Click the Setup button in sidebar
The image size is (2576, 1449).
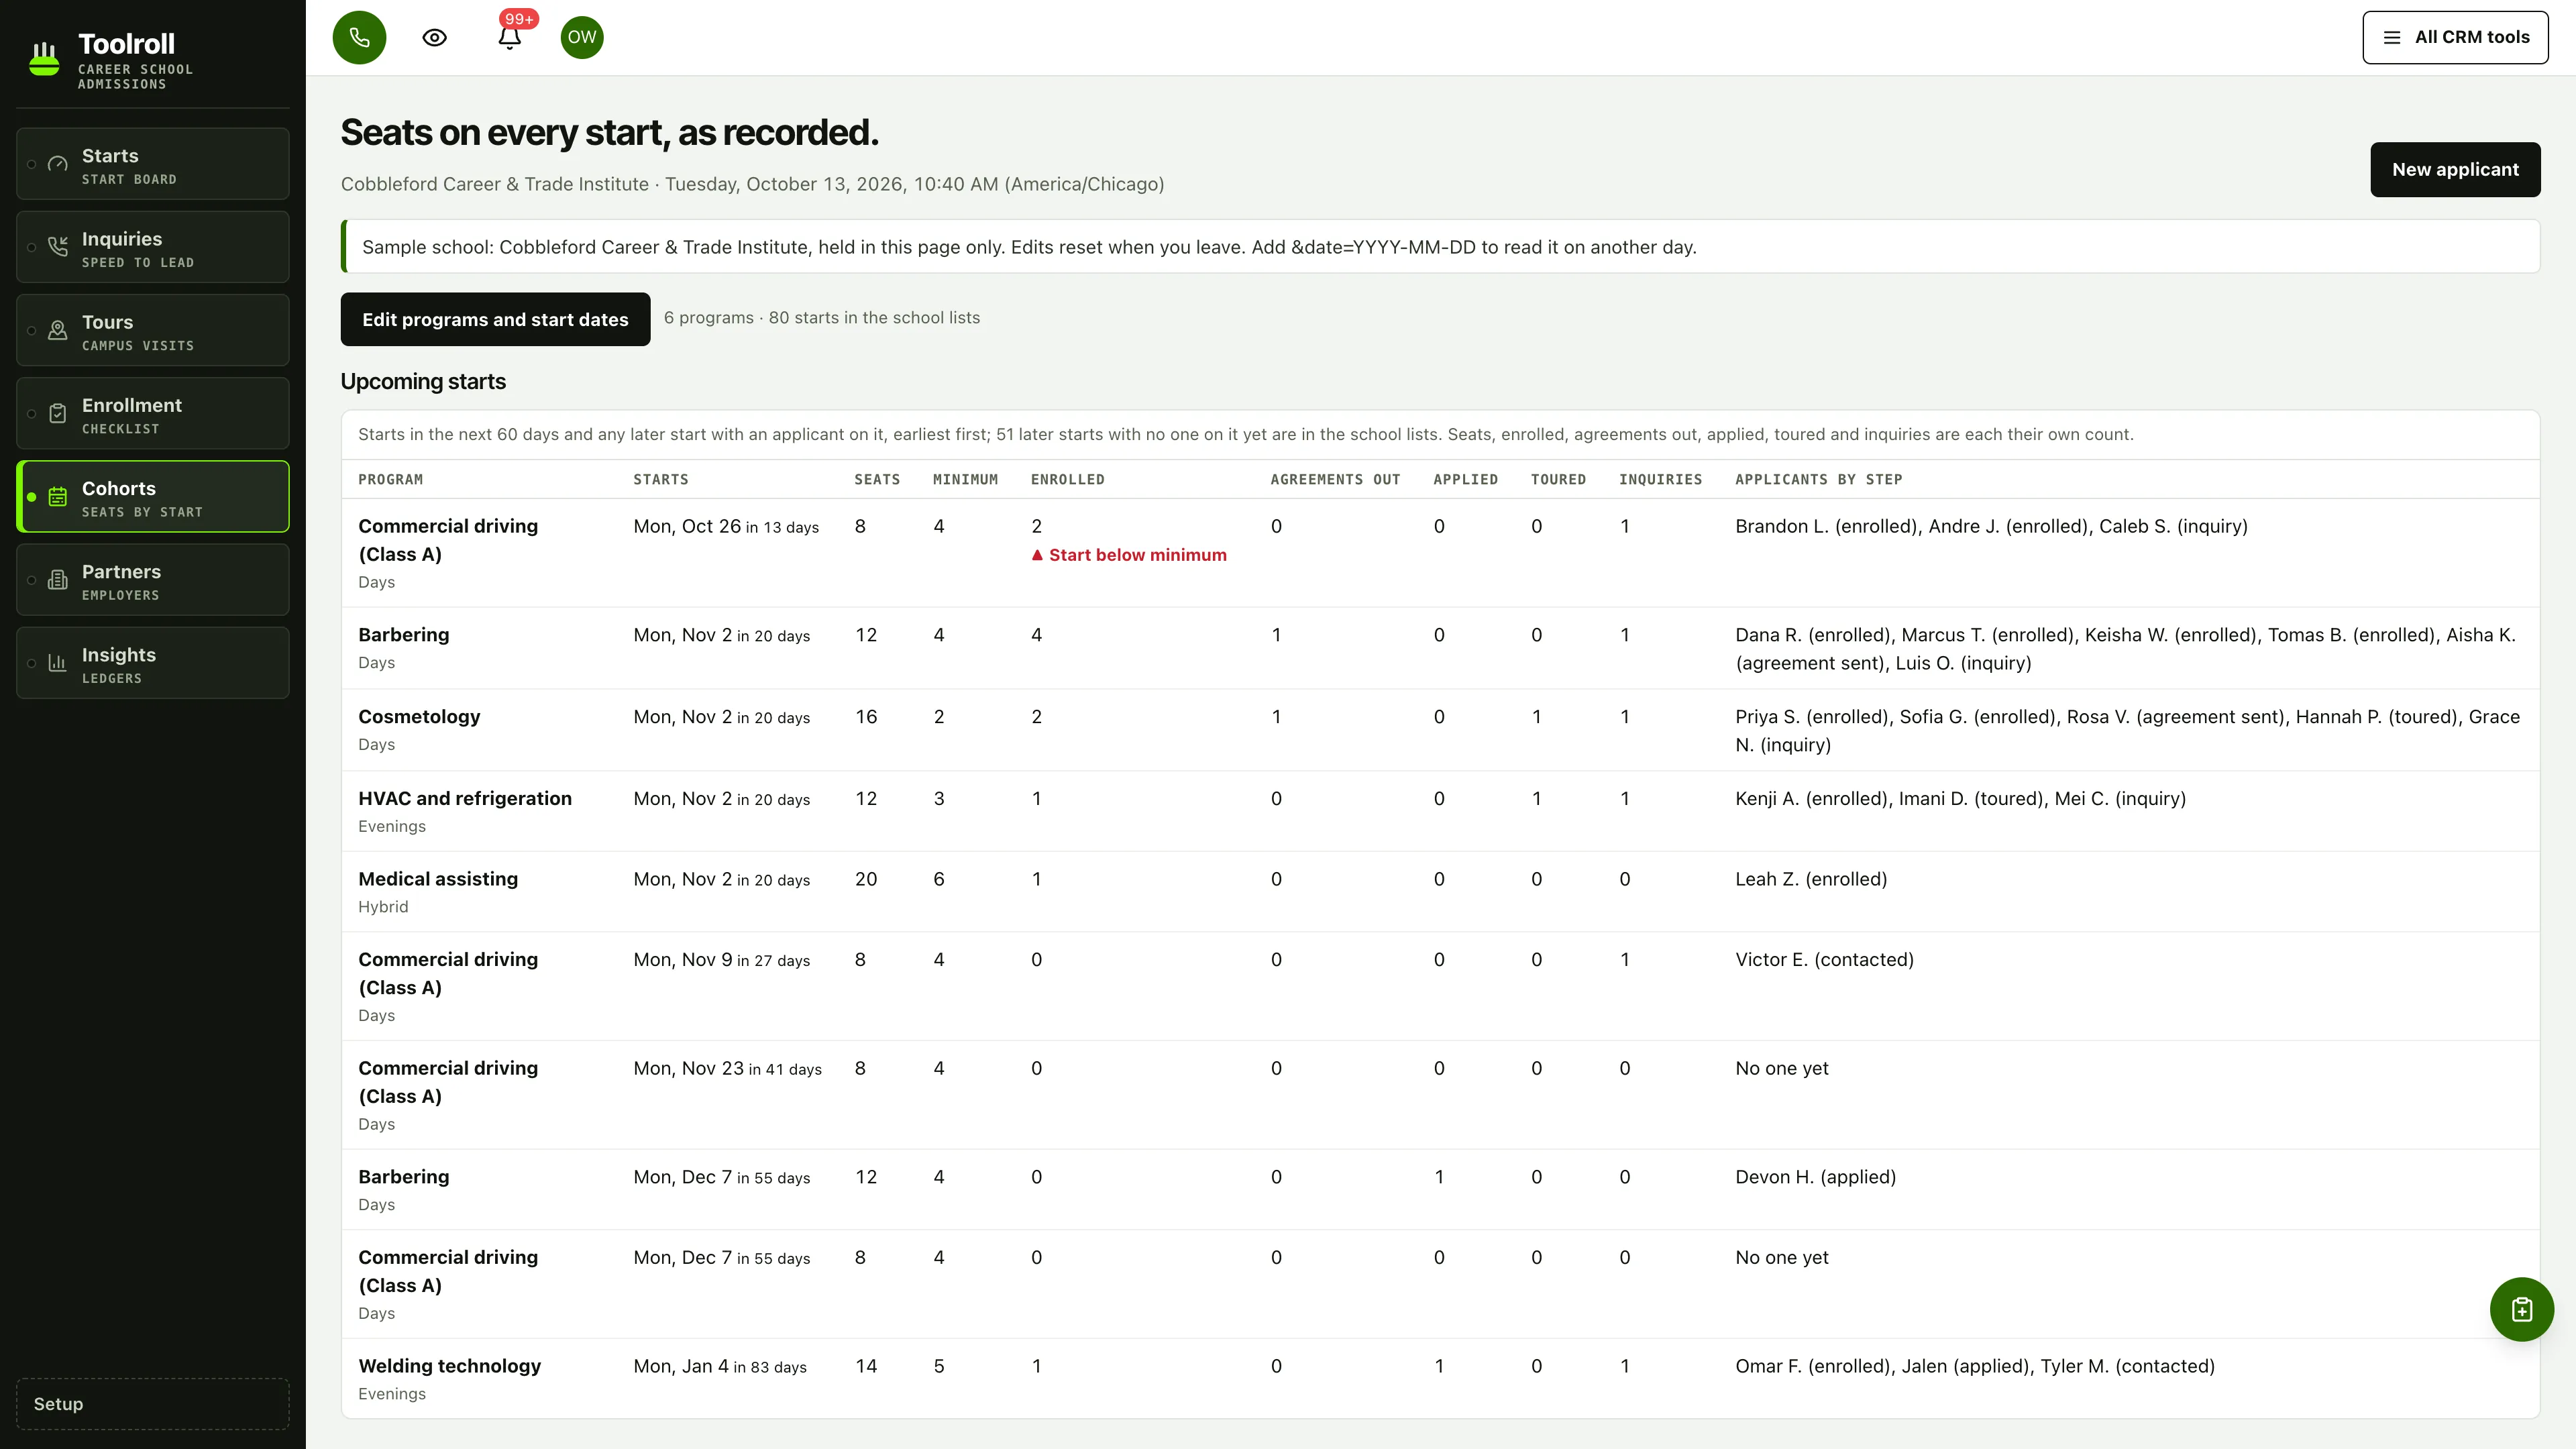[153, 1404]
